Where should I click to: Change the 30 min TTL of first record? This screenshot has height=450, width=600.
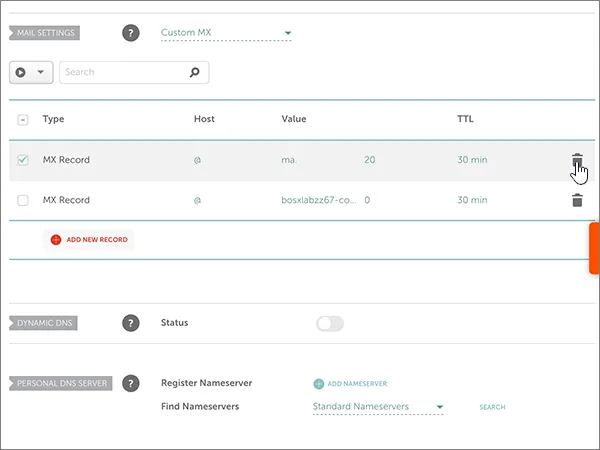click(x=472, y=160)
